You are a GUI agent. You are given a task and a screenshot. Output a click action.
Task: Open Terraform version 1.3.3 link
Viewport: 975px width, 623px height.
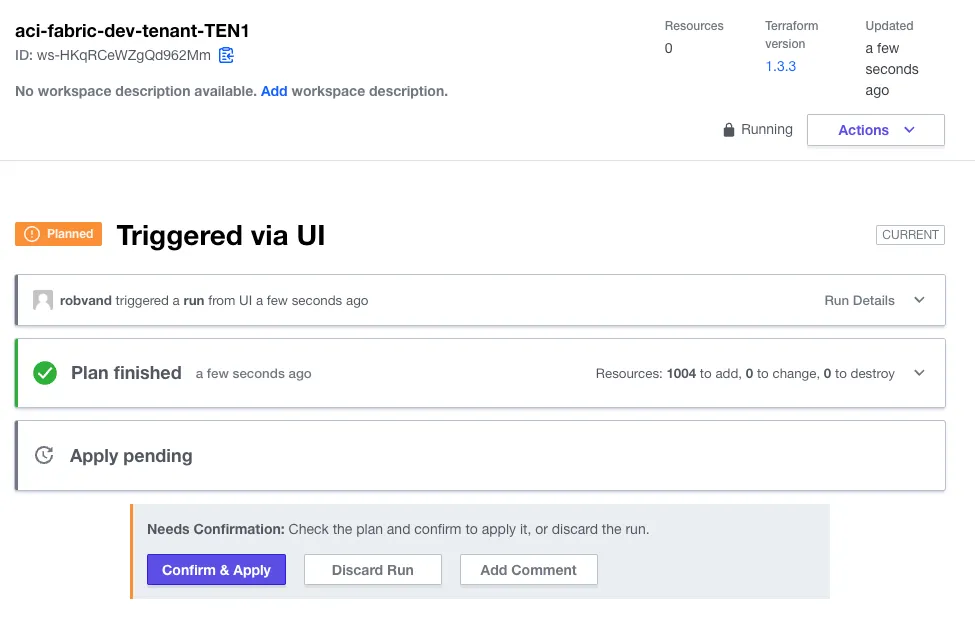coord(780,66)
